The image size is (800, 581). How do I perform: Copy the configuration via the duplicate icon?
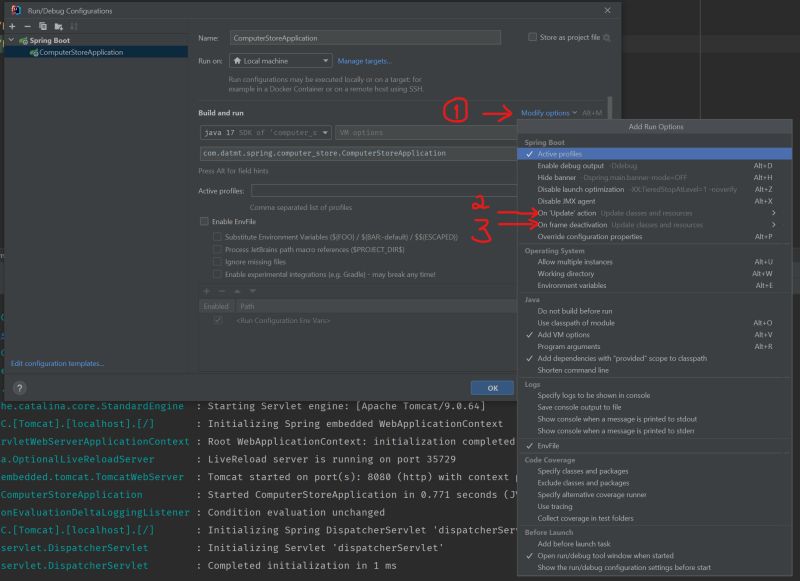click(43, 26)
